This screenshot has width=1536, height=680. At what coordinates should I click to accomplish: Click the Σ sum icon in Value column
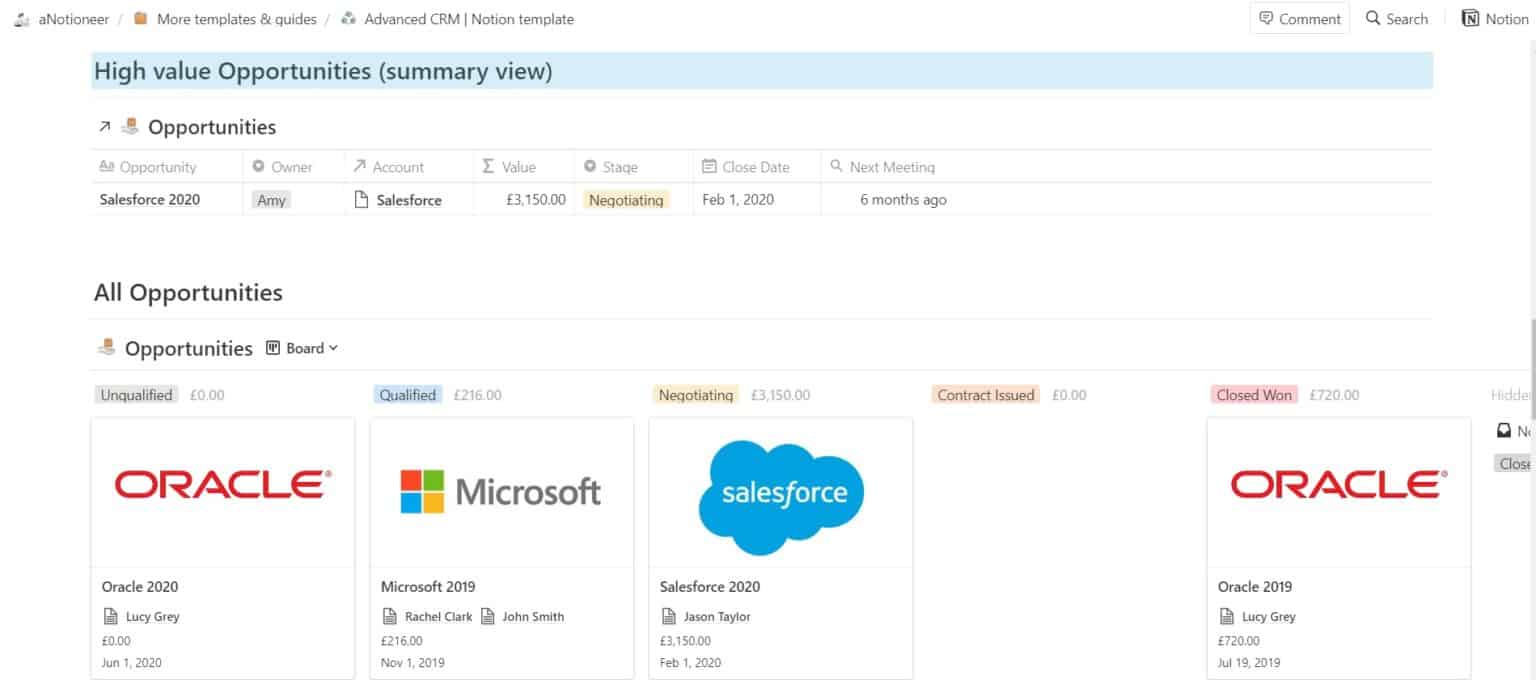coord(487,166)
